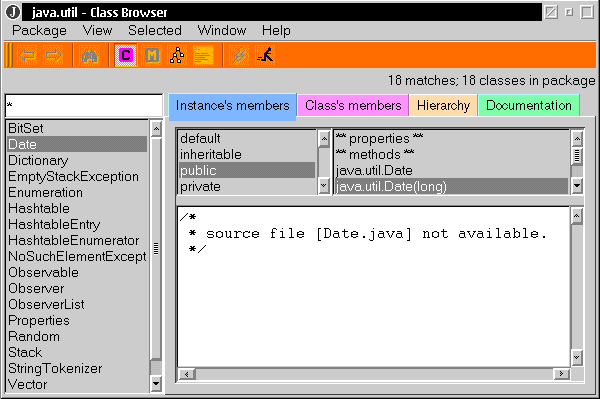Select Enumeration in the class list

pyautogui.click(x=77, y=192)
